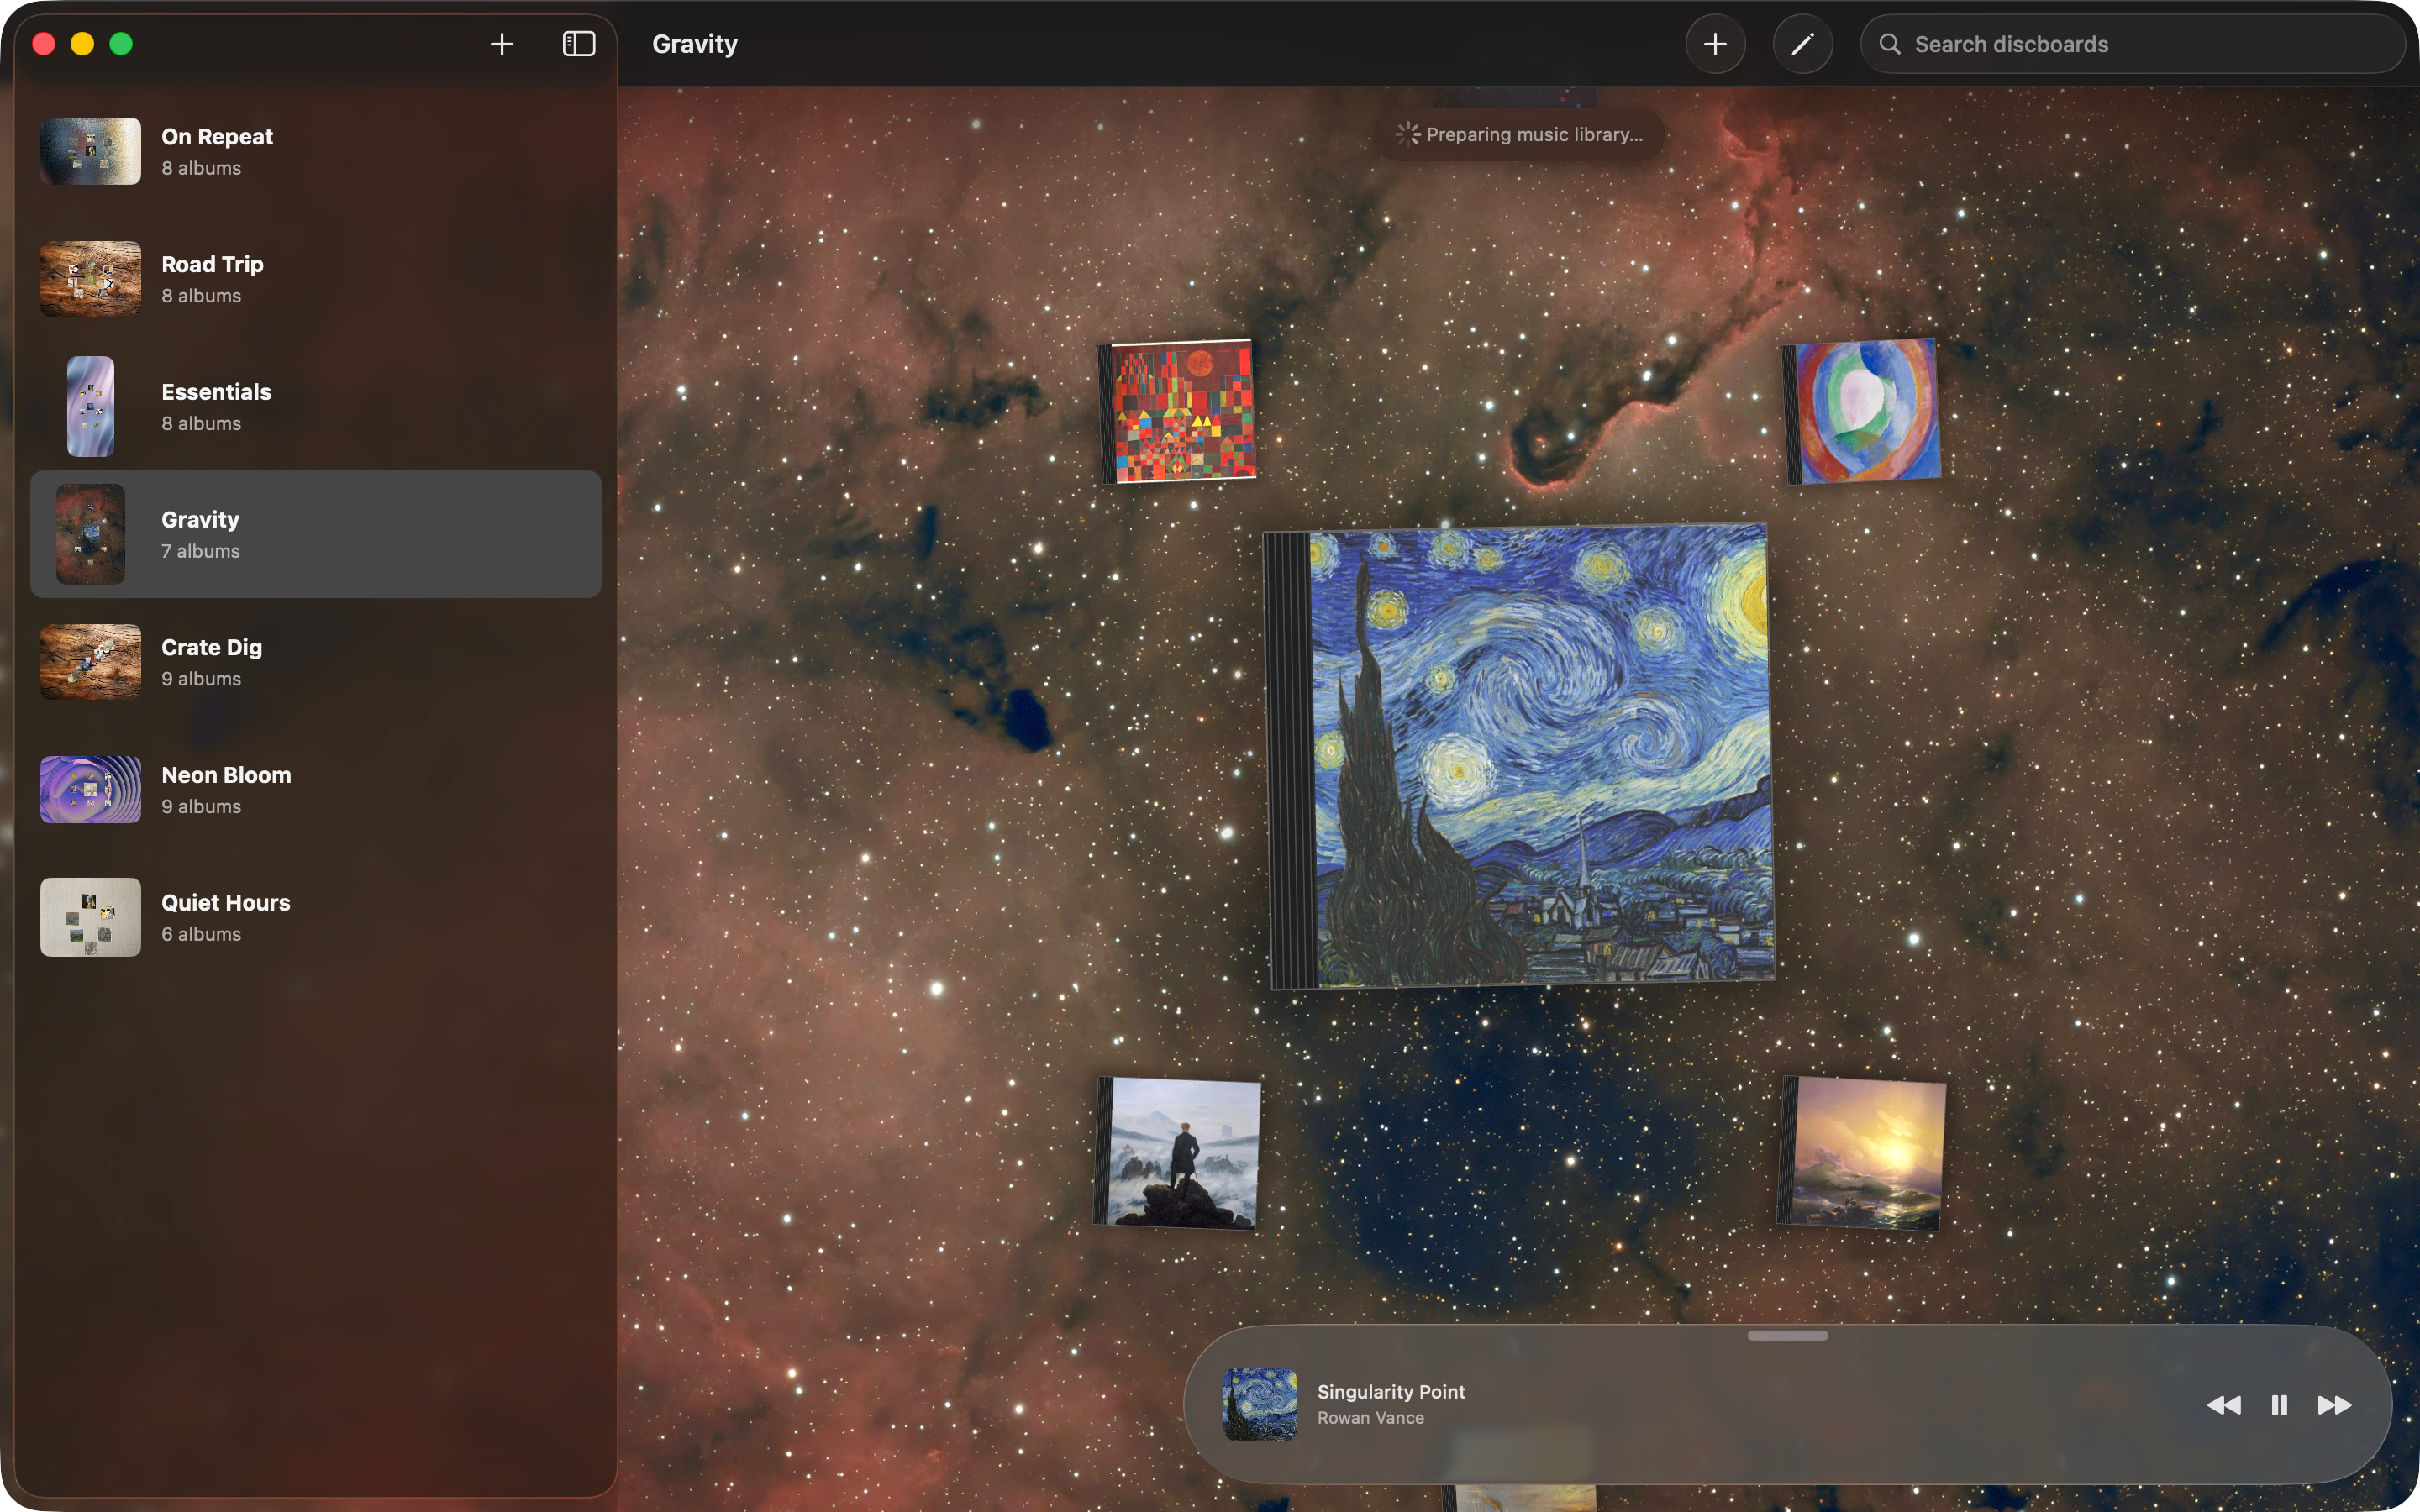2420x1512 pixels.
Task: Click the colorful concentric circles album
Action: (x=1862, y=411)
